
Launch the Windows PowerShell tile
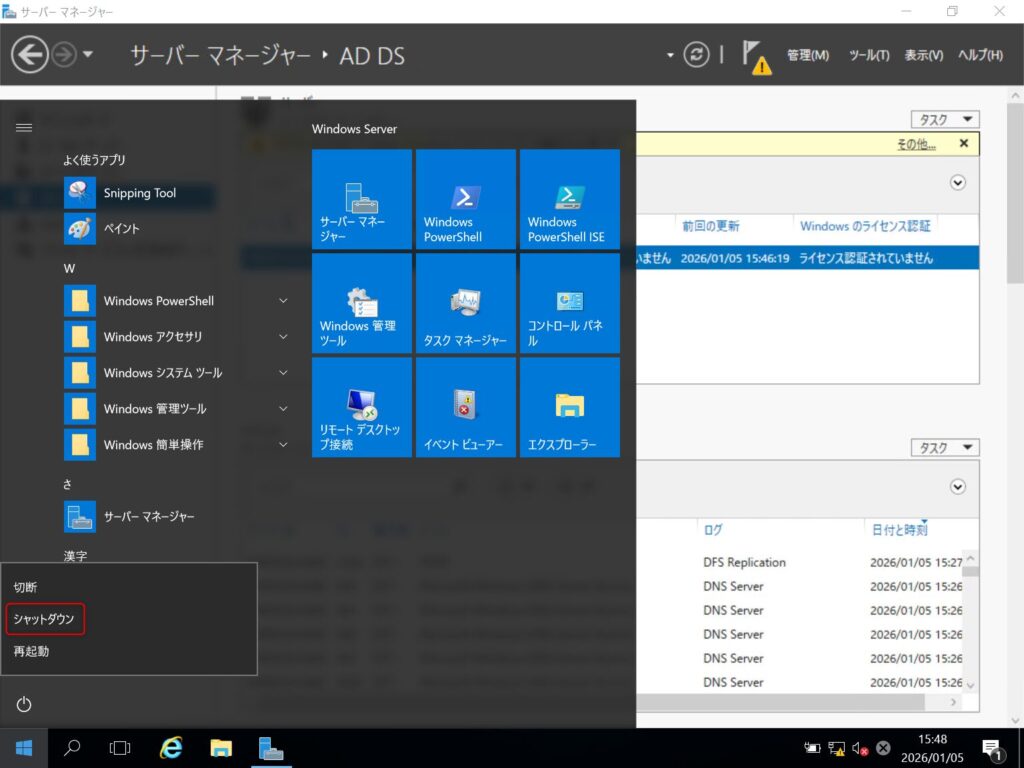[x=465, y=200]
